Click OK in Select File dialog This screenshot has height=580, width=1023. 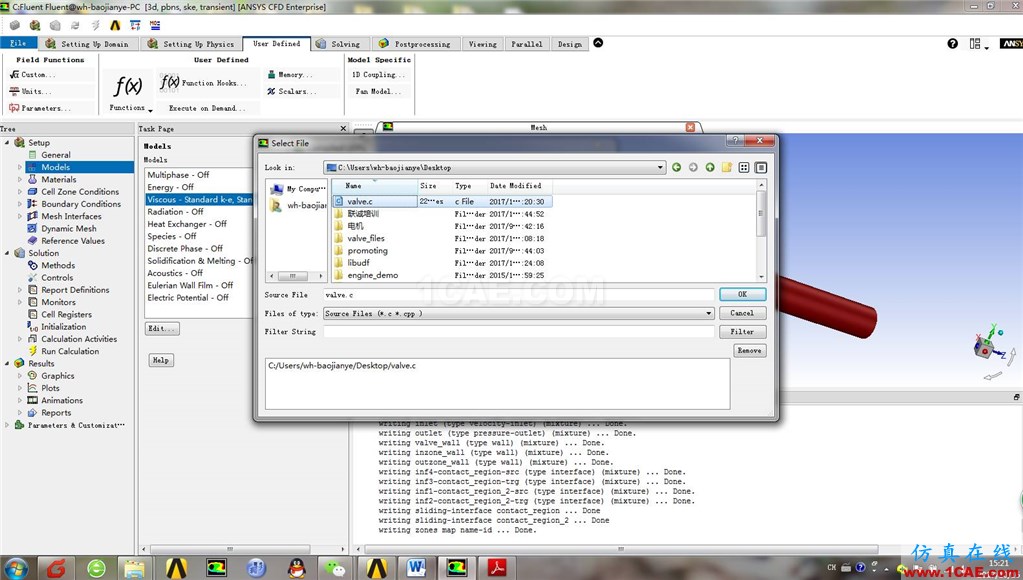(742, 294)
